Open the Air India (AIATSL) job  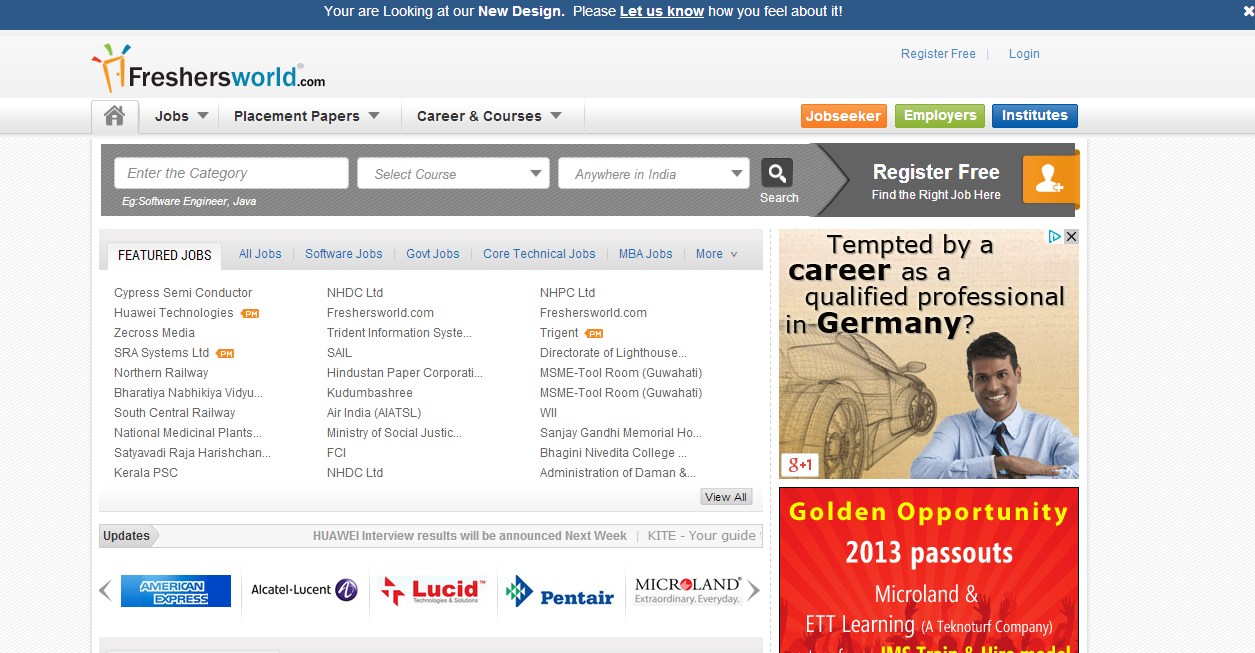point(374,413)
